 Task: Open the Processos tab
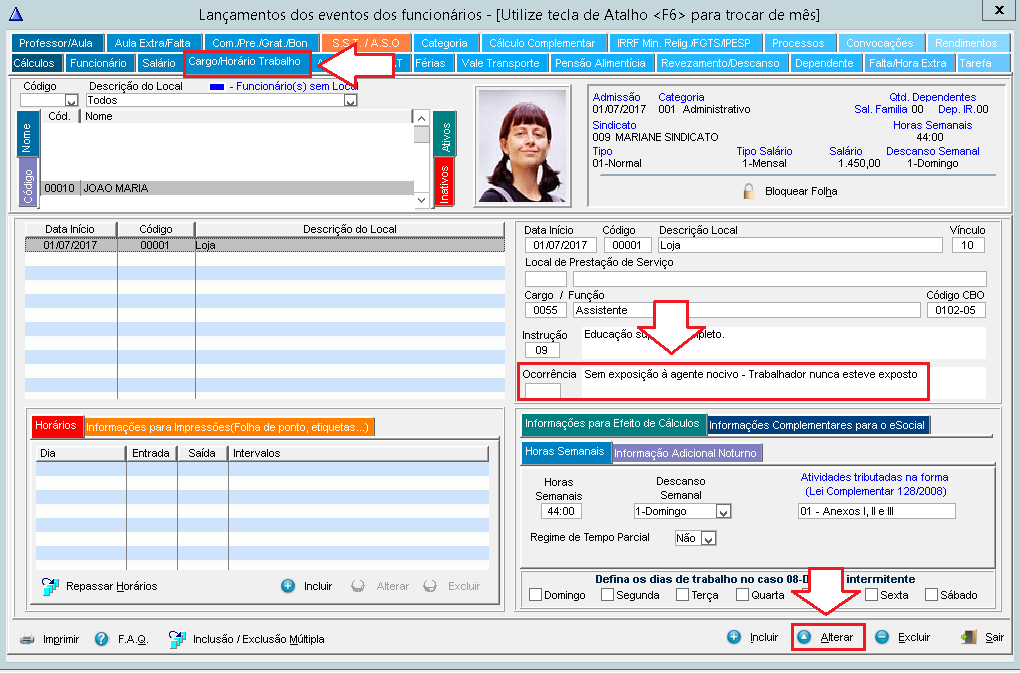tap(798, 43)
